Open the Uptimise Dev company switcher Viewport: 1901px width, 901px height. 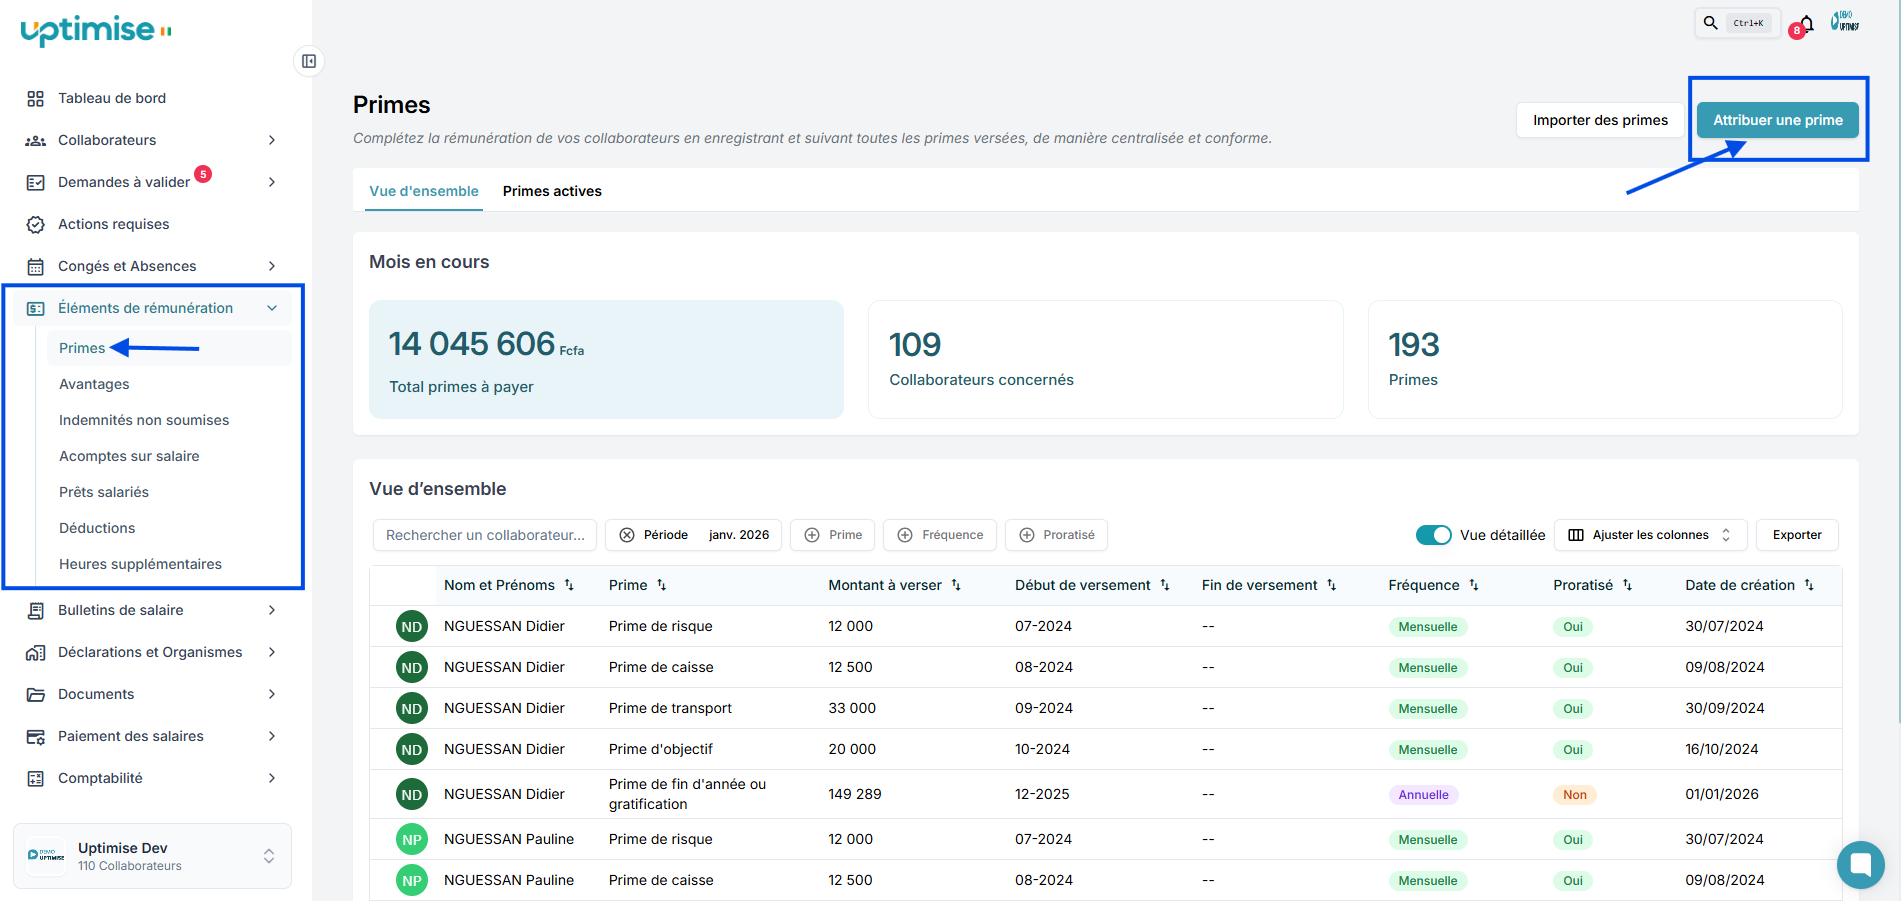pos(152,856)
